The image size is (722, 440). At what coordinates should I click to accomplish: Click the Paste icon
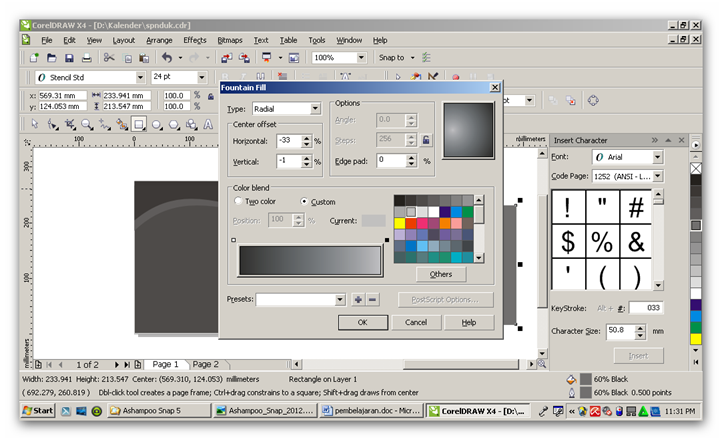[x=144, y=58]
